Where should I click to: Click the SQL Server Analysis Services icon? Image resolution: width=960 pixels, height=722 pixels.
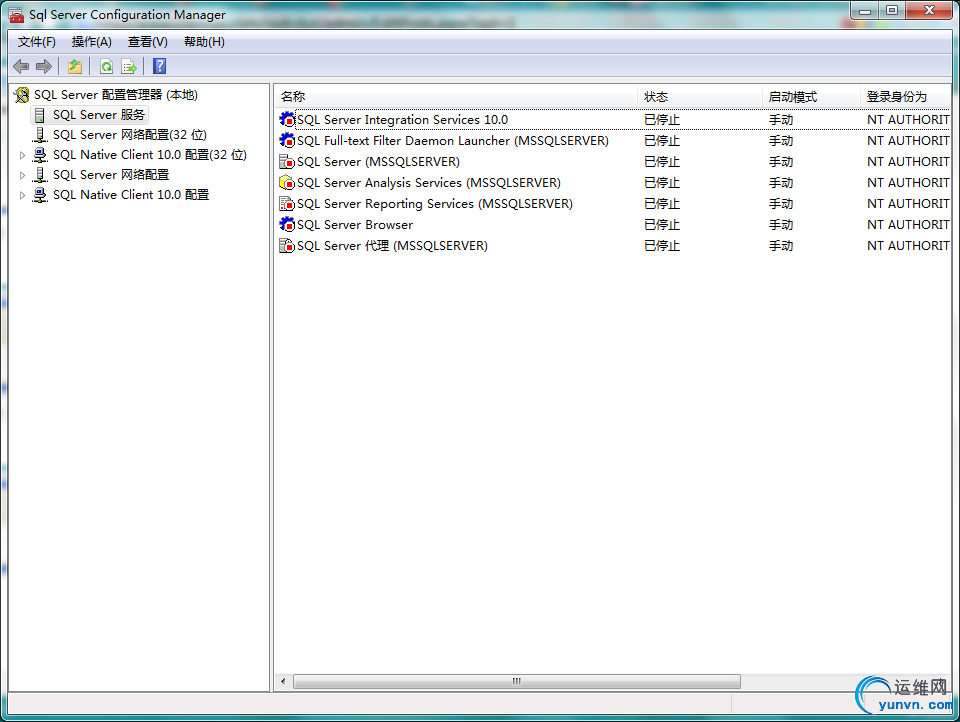tap(287, 182)
